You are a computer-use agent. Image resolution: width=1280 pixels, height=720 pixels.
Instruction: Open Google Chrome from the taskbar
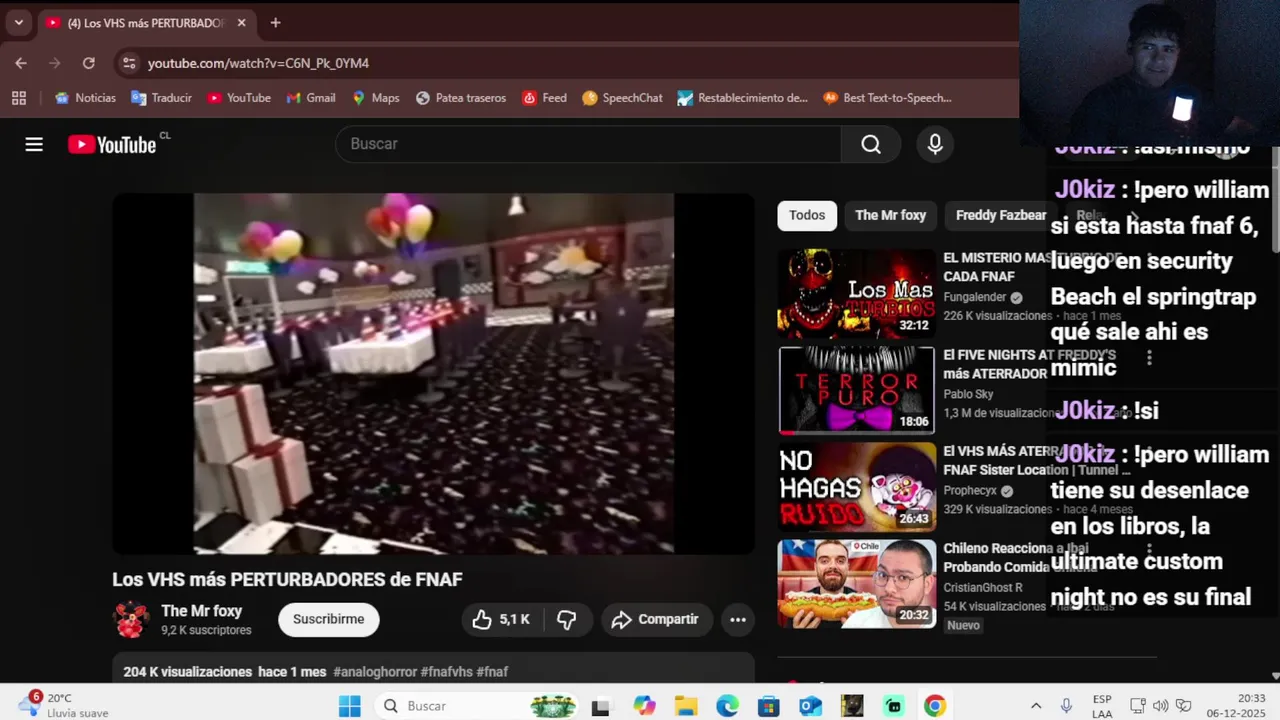pos(935,706)
